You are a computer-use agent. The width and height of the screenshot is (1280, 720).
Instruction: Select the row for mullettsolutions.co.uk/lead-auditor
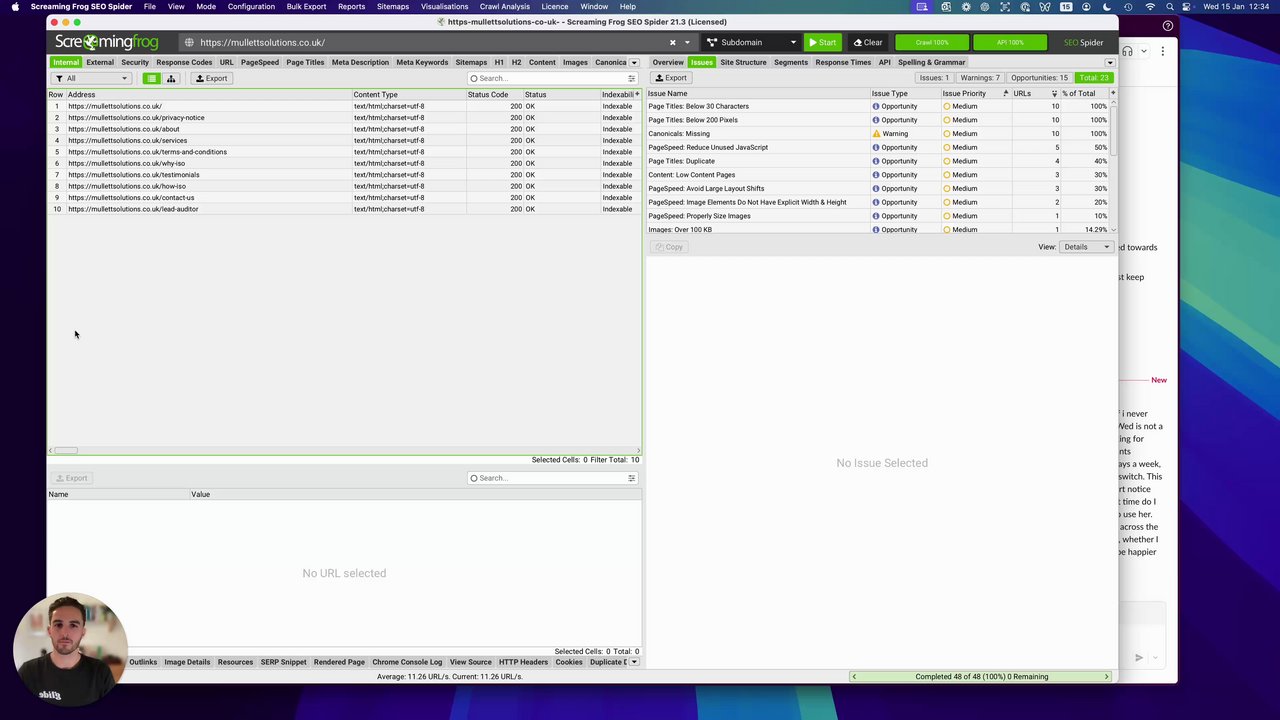tap(344, 209)
